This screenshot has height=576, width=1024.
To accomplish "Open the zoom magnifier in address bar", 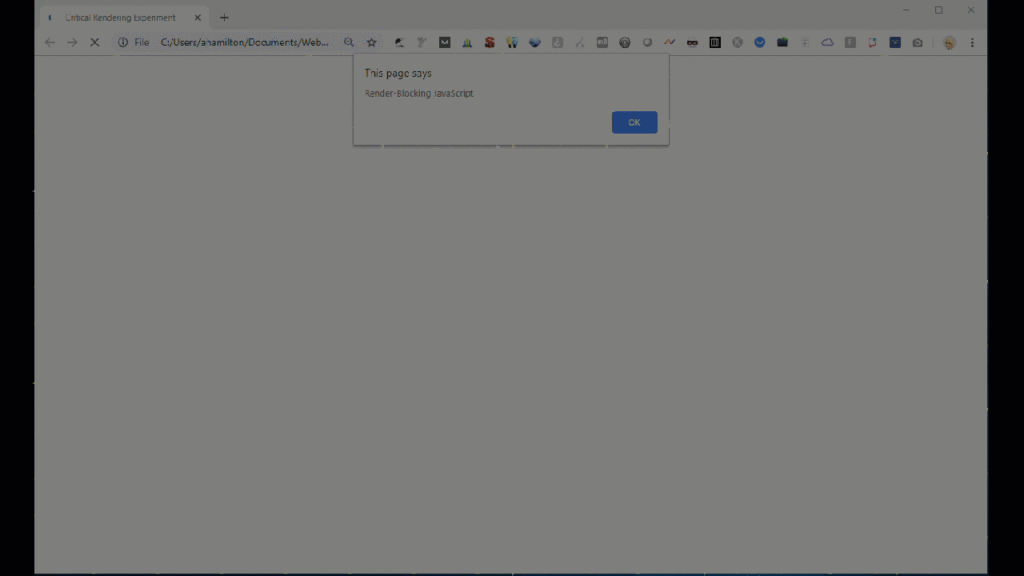I will pyautogui.click(x=349, y=43).
